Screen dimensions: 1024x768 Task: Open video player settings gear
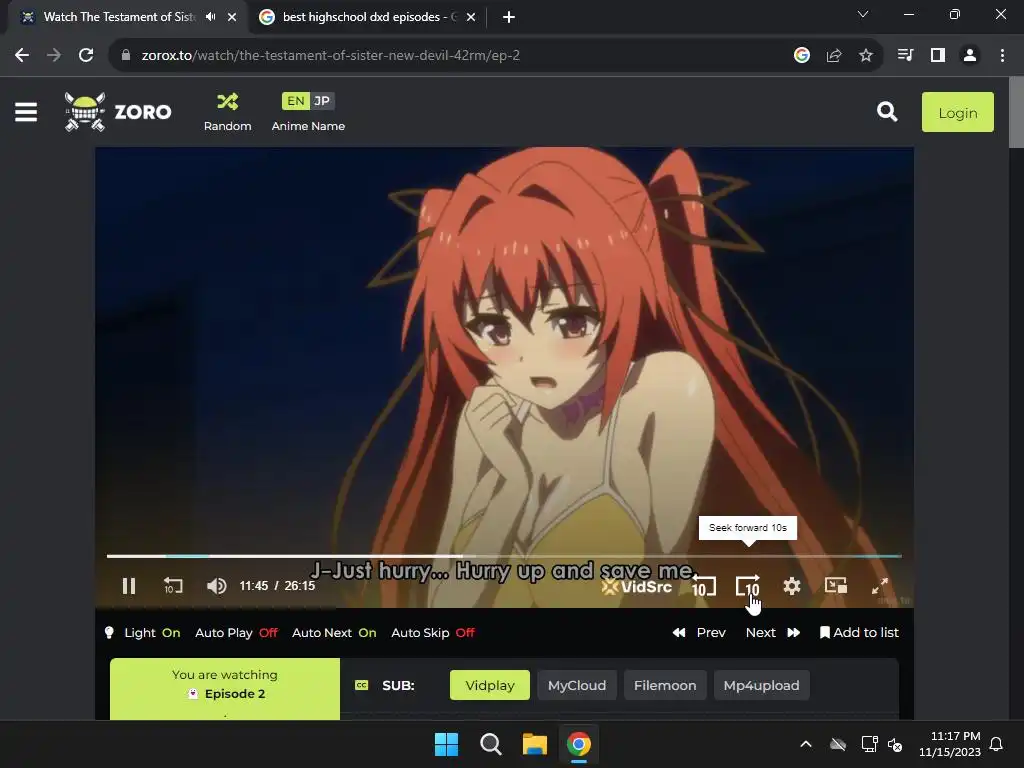tap(792, 586)
